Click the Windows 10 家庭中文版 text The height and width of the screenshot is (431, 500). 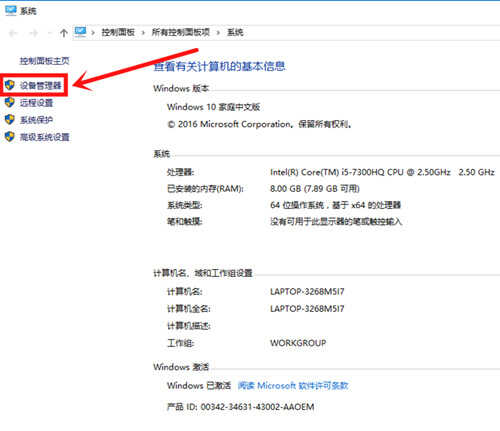coord(213,107)
